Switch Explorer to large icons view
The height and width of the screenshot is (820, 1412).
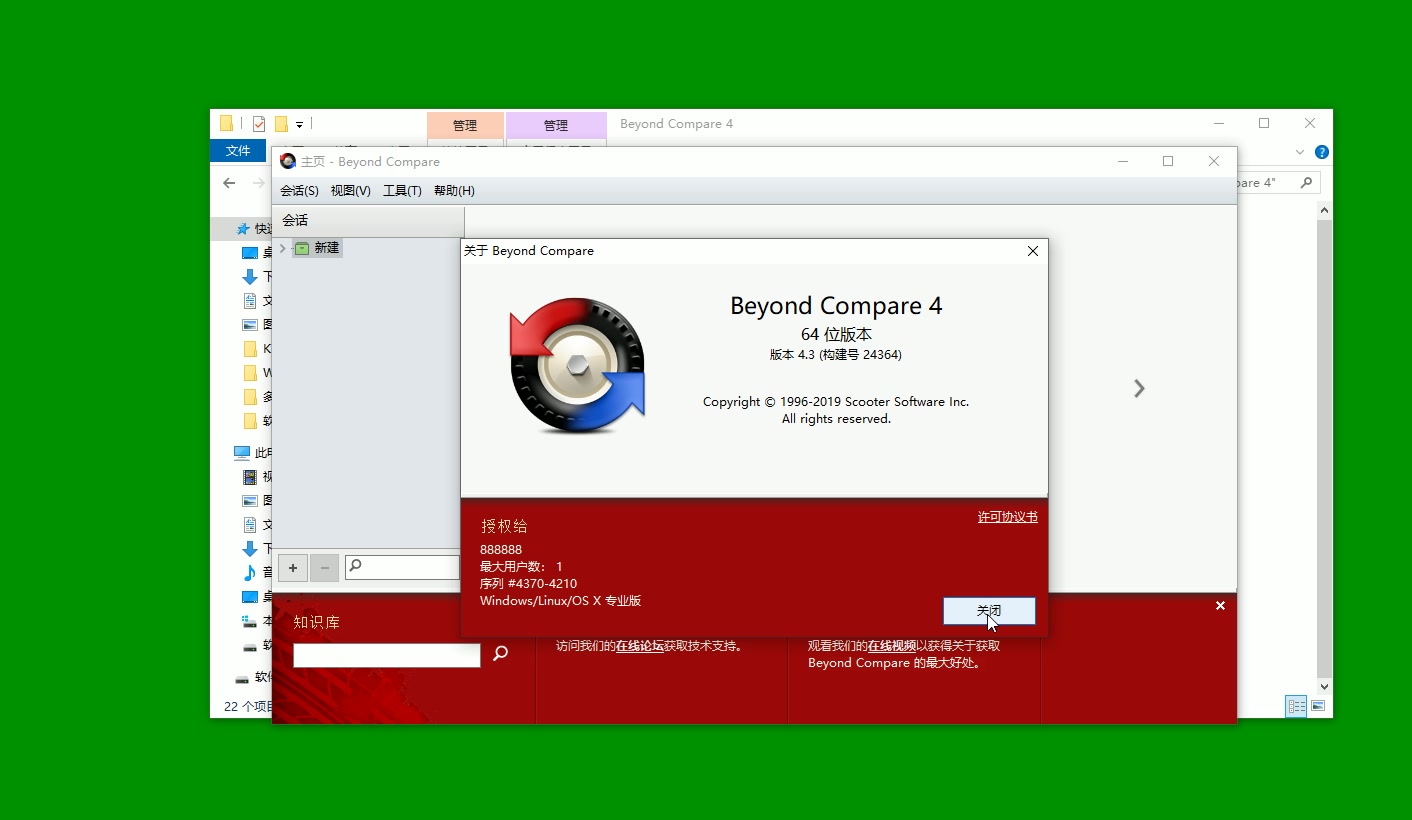[1318, 706]
